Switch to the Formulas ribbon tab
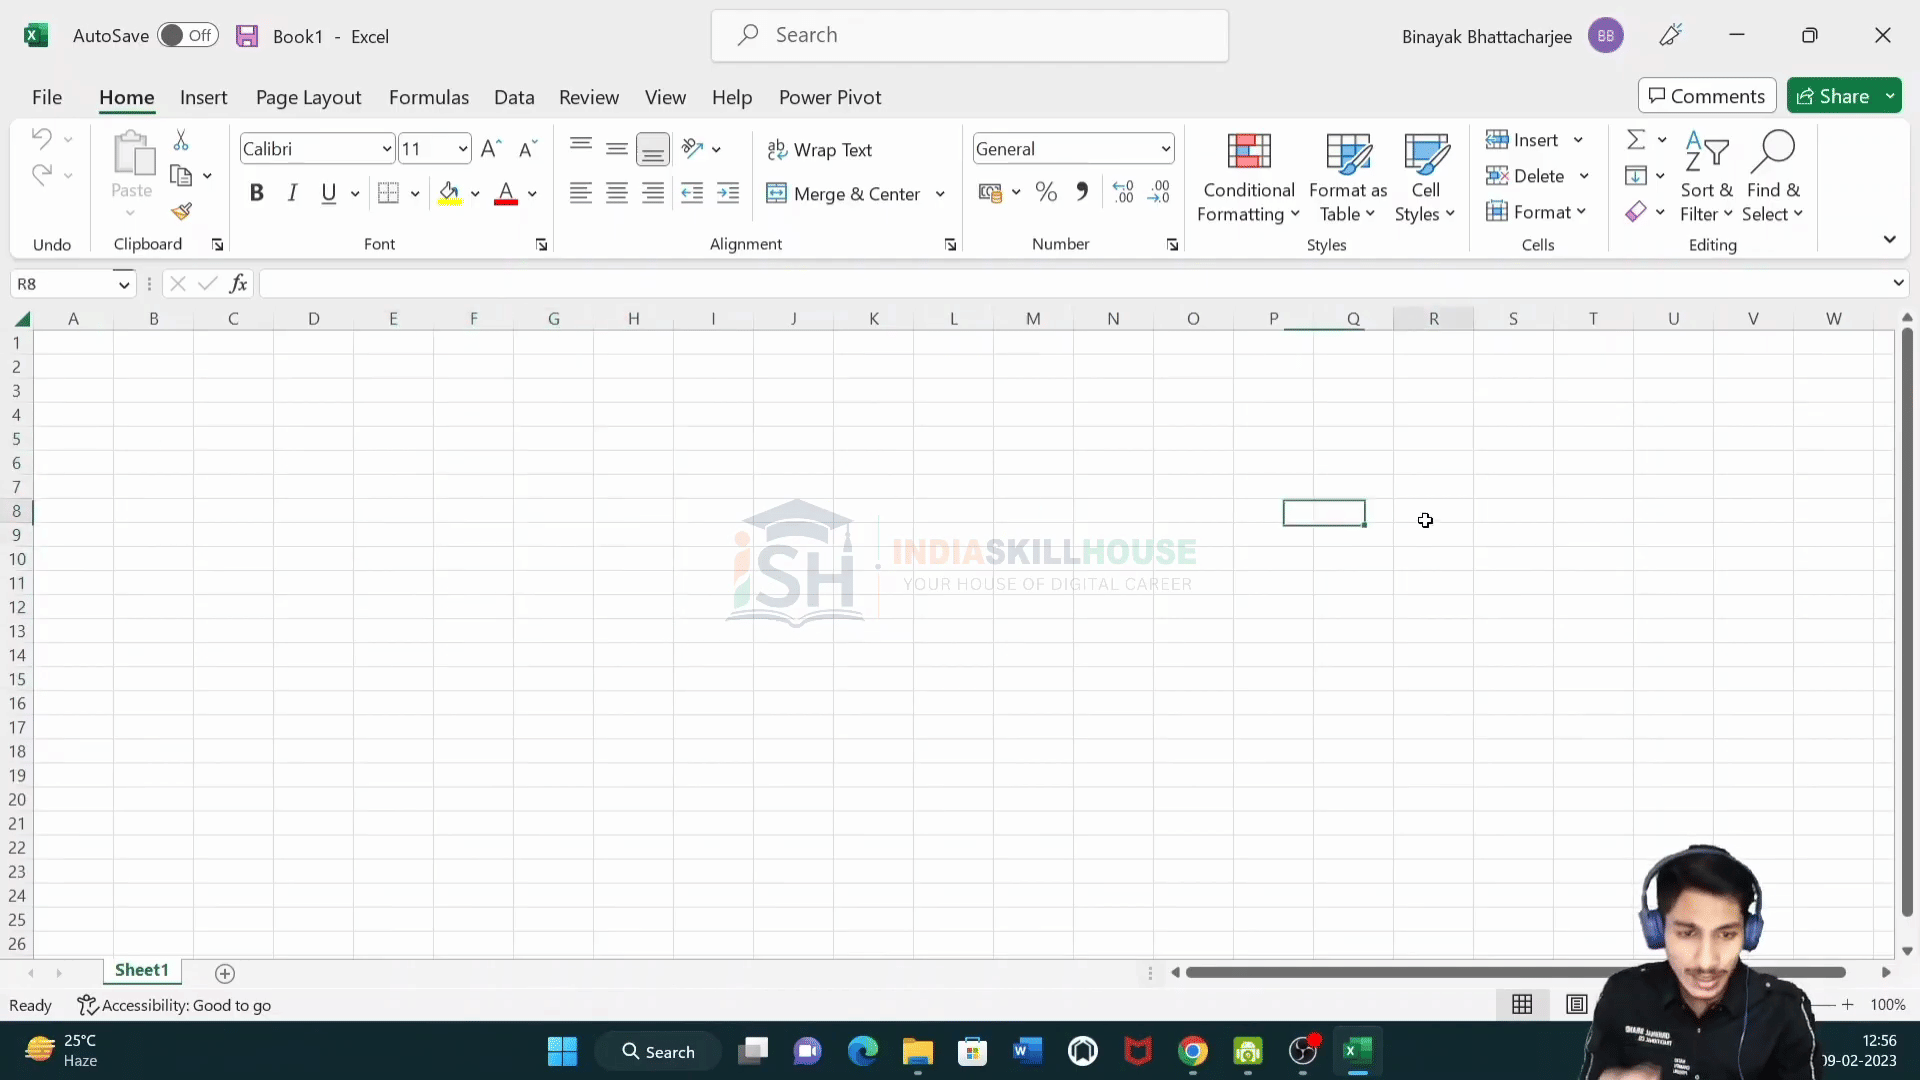 point(429,97)
